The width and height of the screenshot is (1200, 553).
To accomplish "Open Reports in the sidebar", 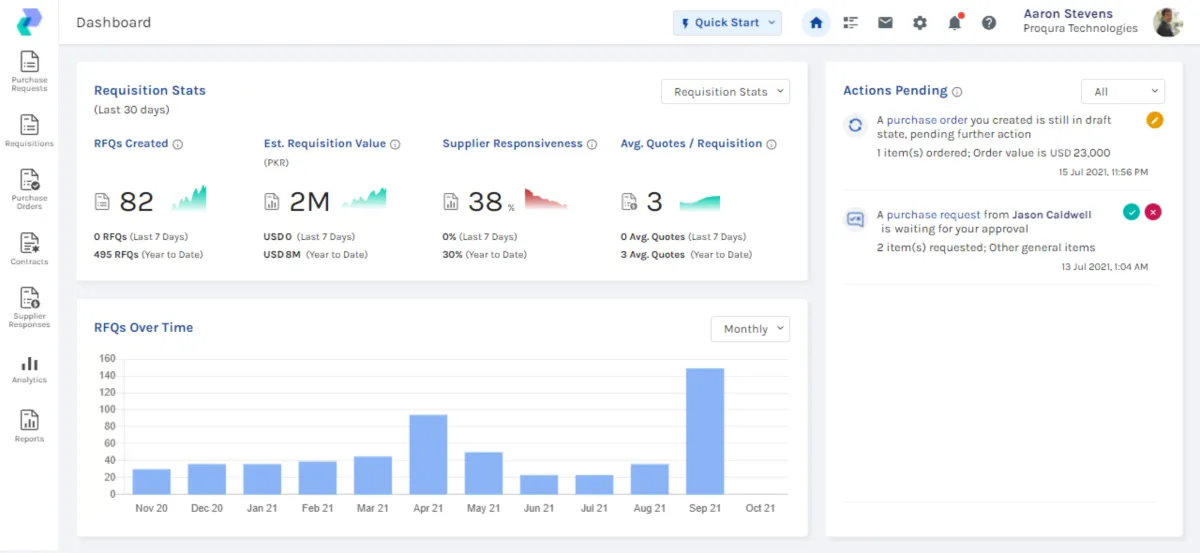I will tap(29, 425).
